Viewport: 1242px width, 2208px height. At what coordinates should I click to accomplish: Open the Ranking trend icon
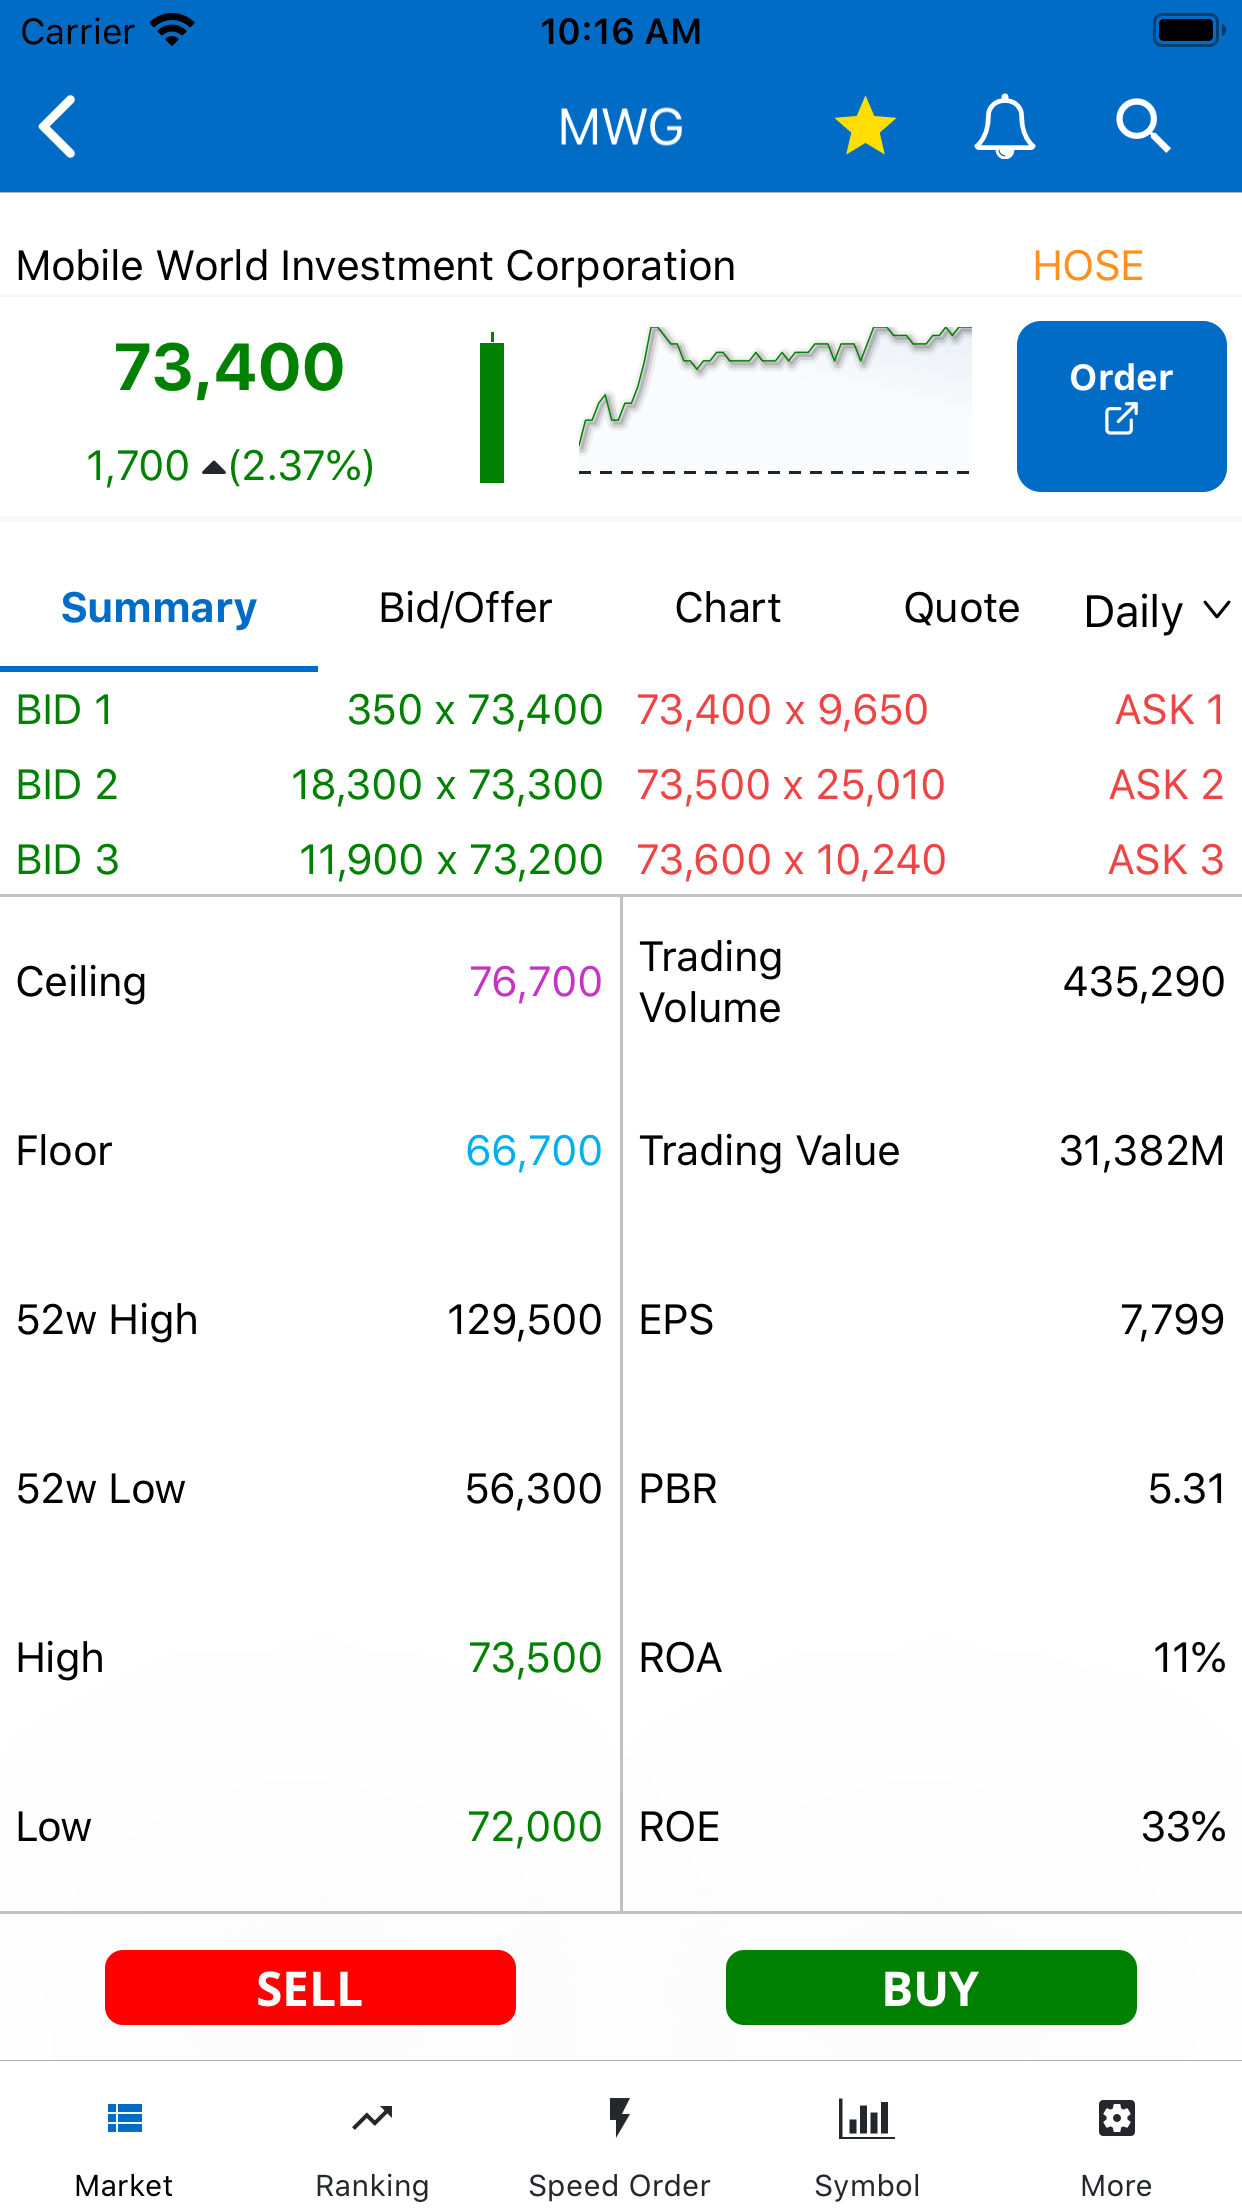click(372, 2118)
